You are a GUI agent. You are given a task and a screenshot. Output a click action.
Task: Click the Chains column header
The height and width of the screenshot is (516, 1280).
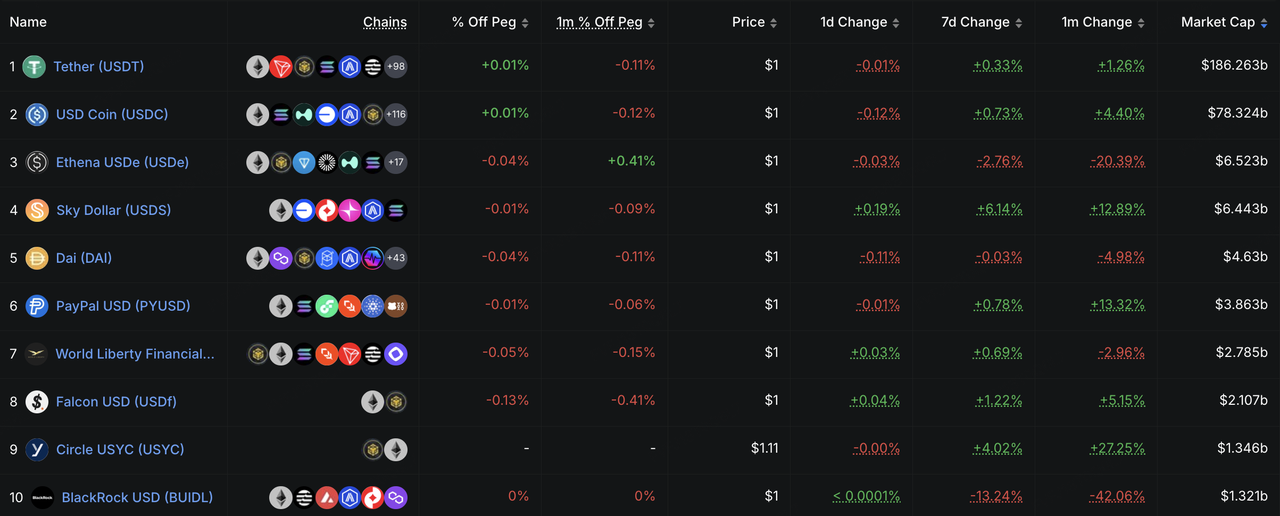point(385,22)
